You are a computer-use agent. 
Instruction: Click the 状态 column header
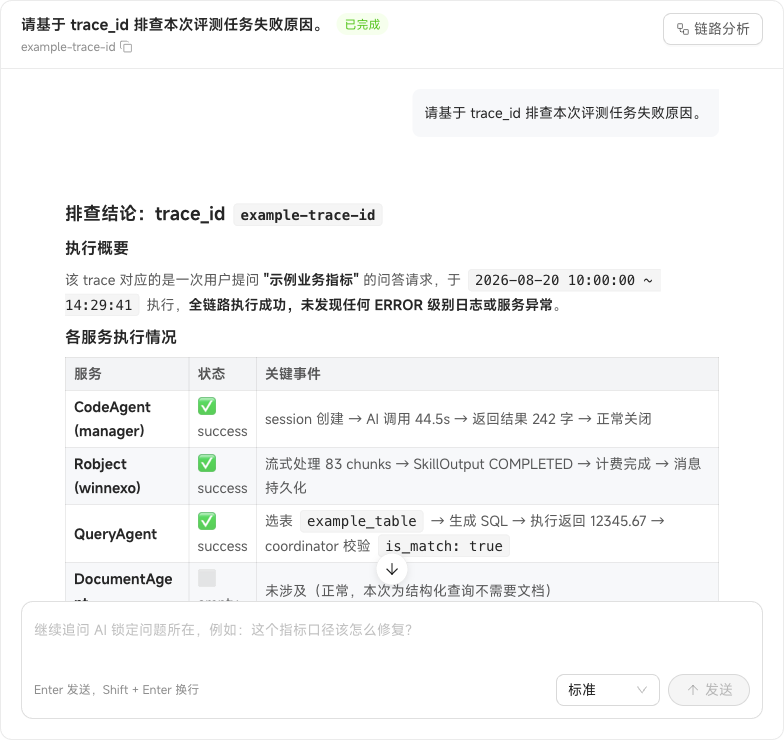222,374
